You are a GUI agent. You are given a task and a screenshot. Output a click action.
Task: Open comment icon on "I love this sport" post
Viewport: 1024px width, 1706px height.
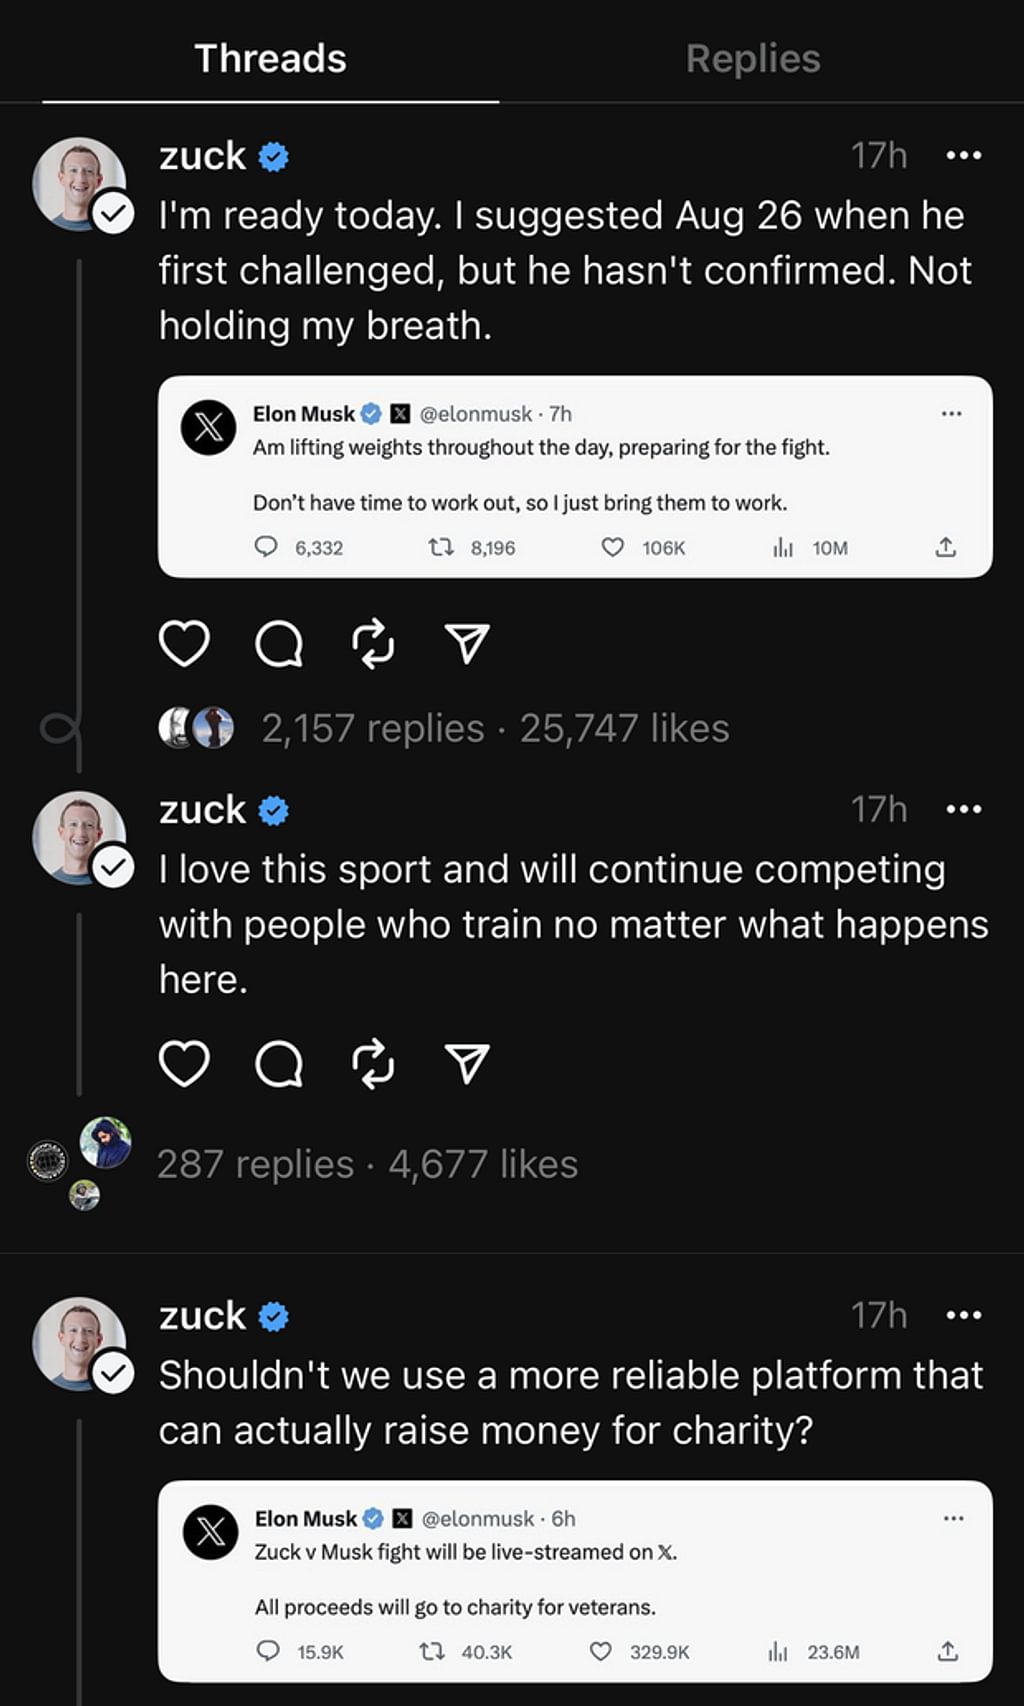pyautogui.click(x=278, y=1063)
